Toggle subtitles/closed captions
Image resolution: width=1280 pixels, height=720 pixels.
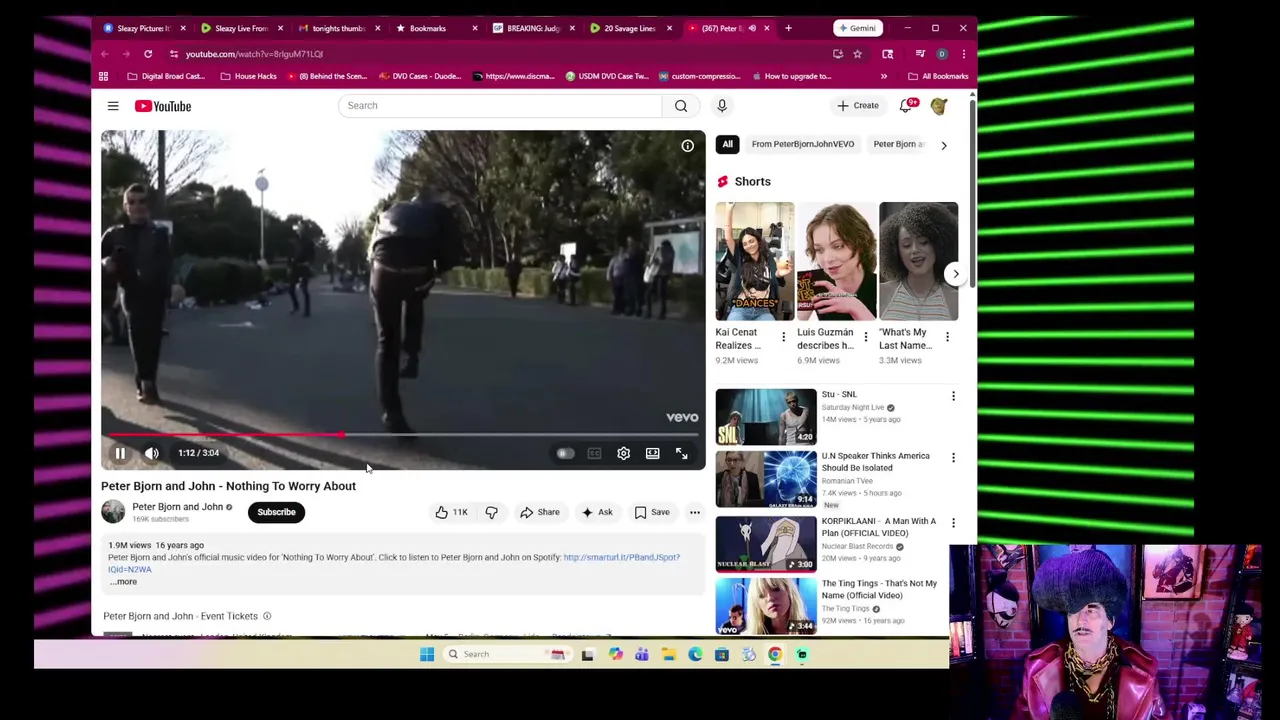(x=594, y=454)
